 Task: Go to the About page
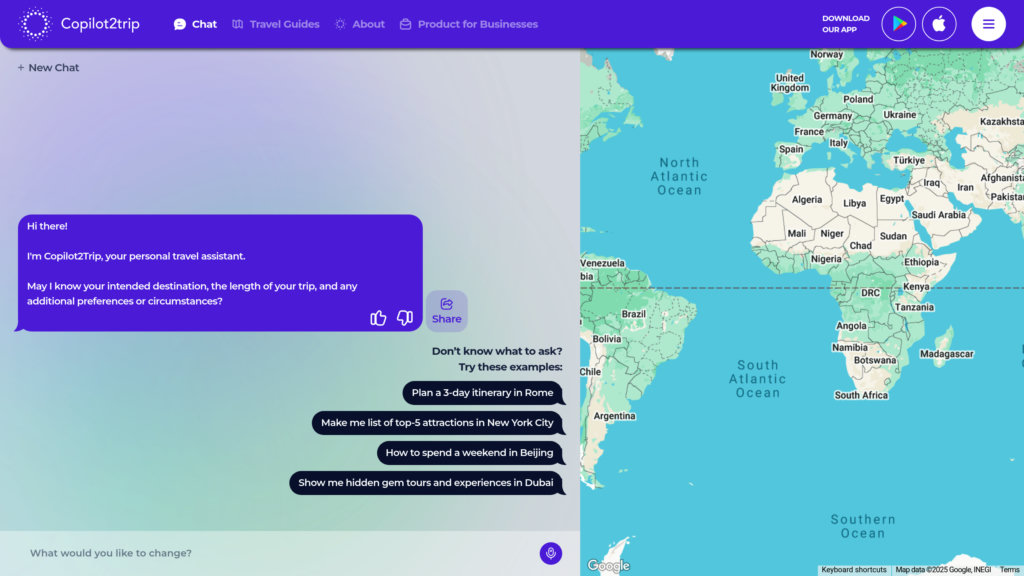coord(360,24)
